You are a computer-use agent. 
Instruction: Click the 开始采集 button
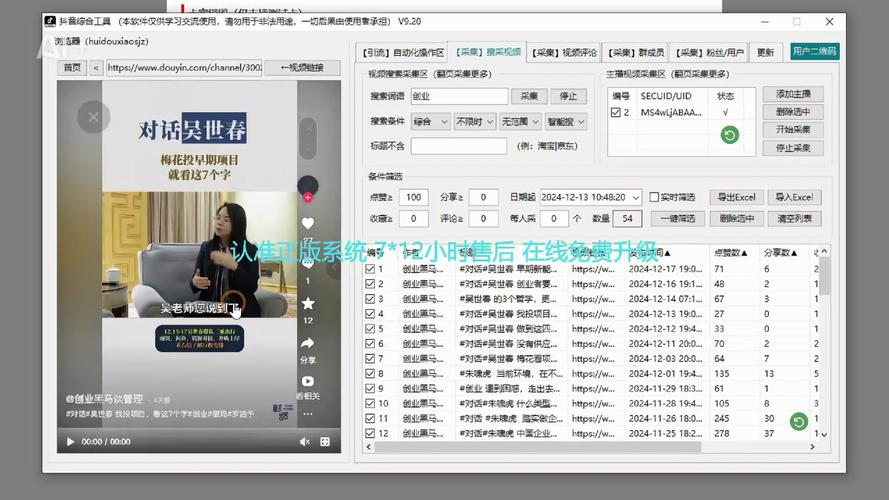pyautogui.click(x=793, y=130)
